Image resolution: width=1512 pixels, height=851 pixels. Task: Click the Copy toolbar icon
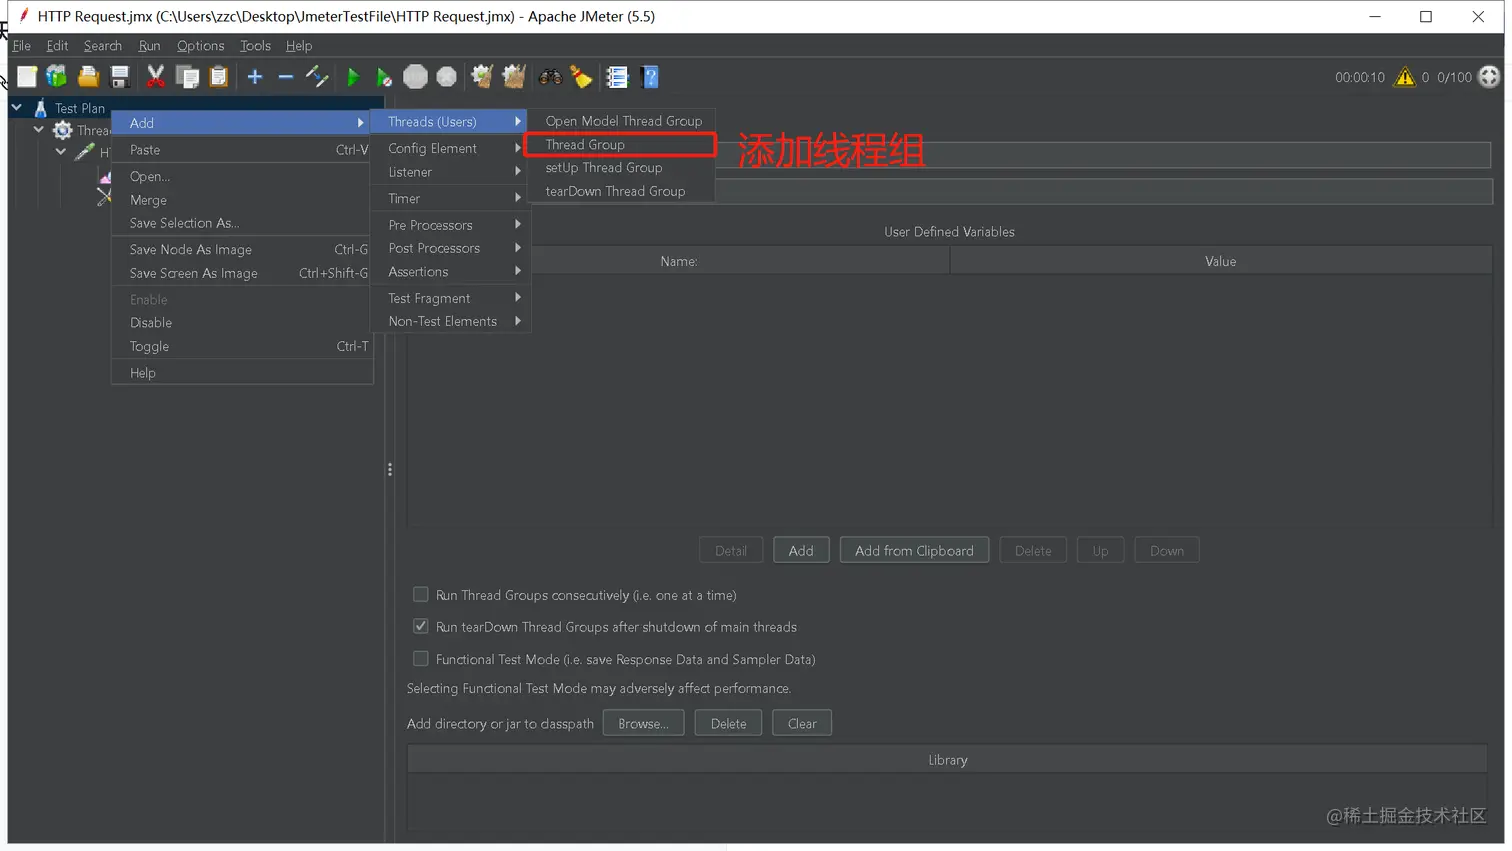tap(187, 77)
